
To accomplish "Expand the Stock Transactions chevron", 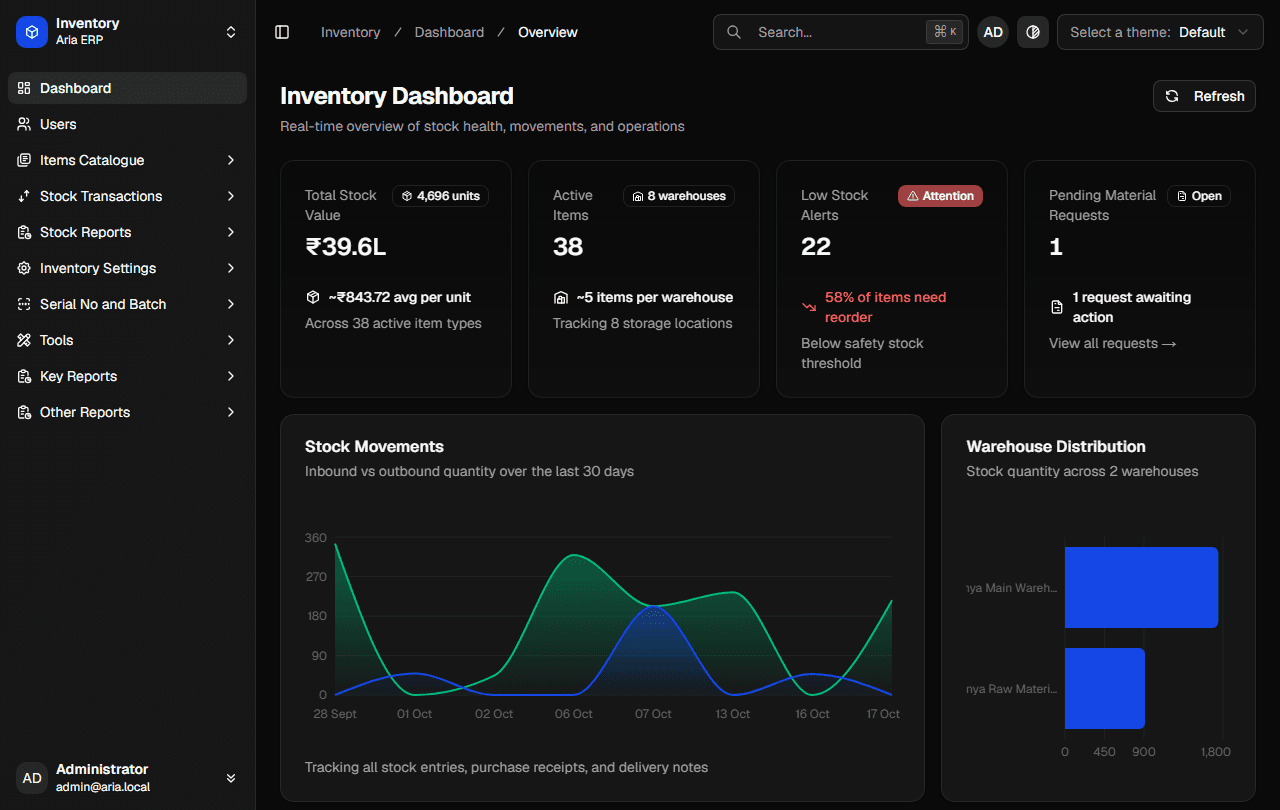I will tap(231, 196).
